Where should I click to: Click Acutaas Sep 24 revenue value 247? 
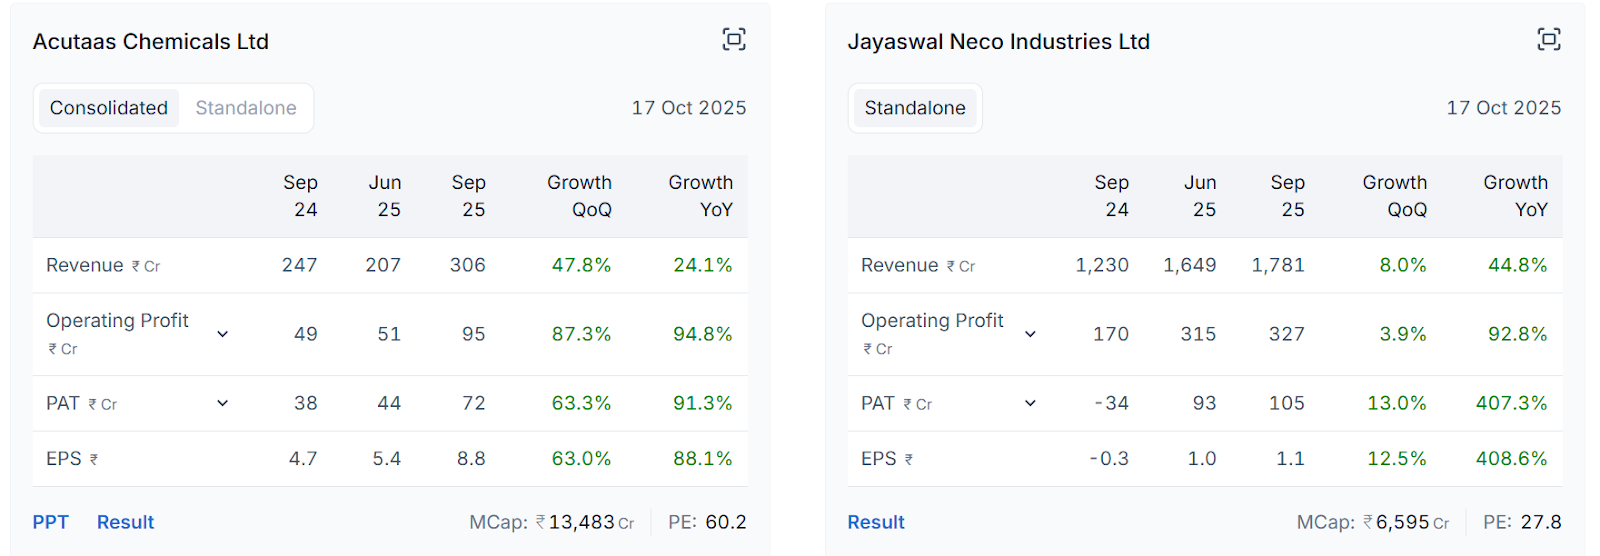300,265
